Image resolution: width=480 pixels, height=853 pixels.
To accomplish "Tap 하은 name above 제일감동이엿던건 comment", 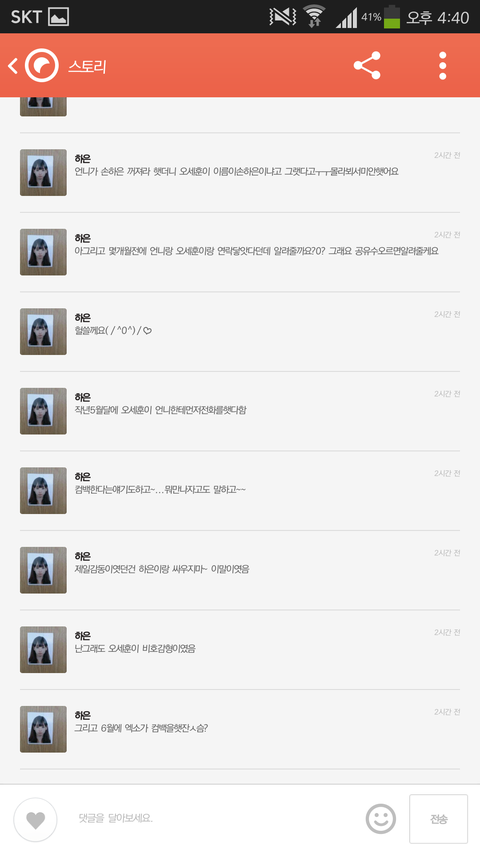I will pos(83,556).
